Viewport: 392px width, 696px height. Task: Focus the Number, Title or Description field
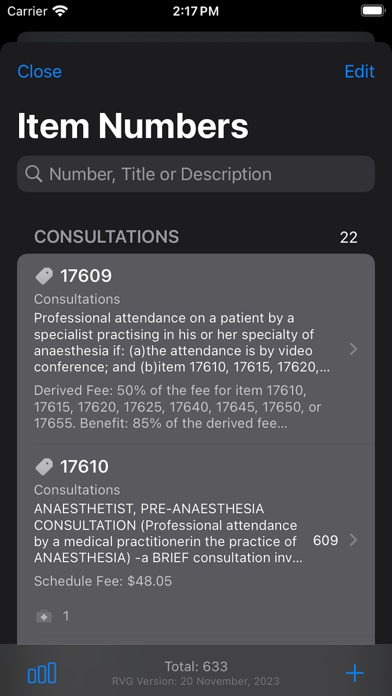pyautogui.click(x=196, y=174)
